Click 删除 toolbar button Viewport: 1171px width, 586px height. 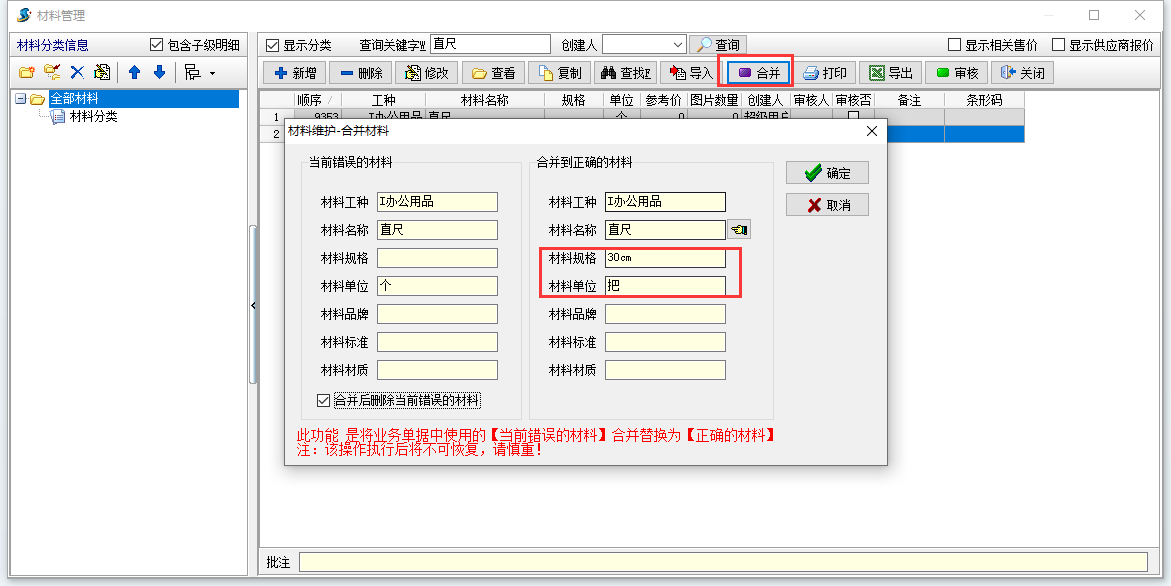361,73
